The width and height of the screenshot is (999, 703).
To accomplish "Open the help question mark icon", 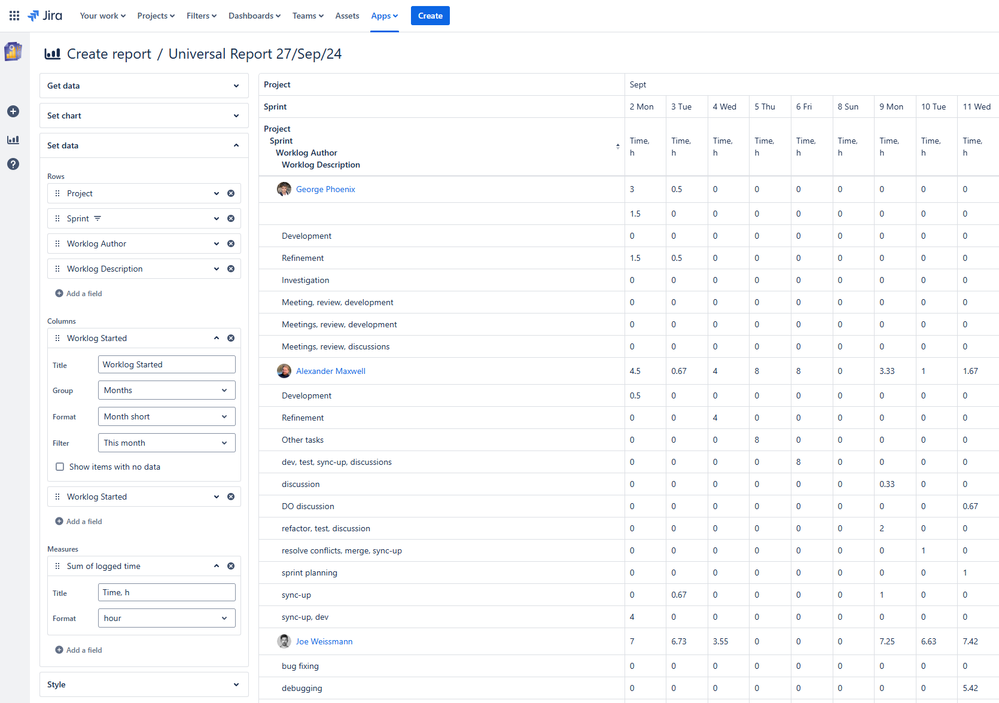I will coord(13,164).
